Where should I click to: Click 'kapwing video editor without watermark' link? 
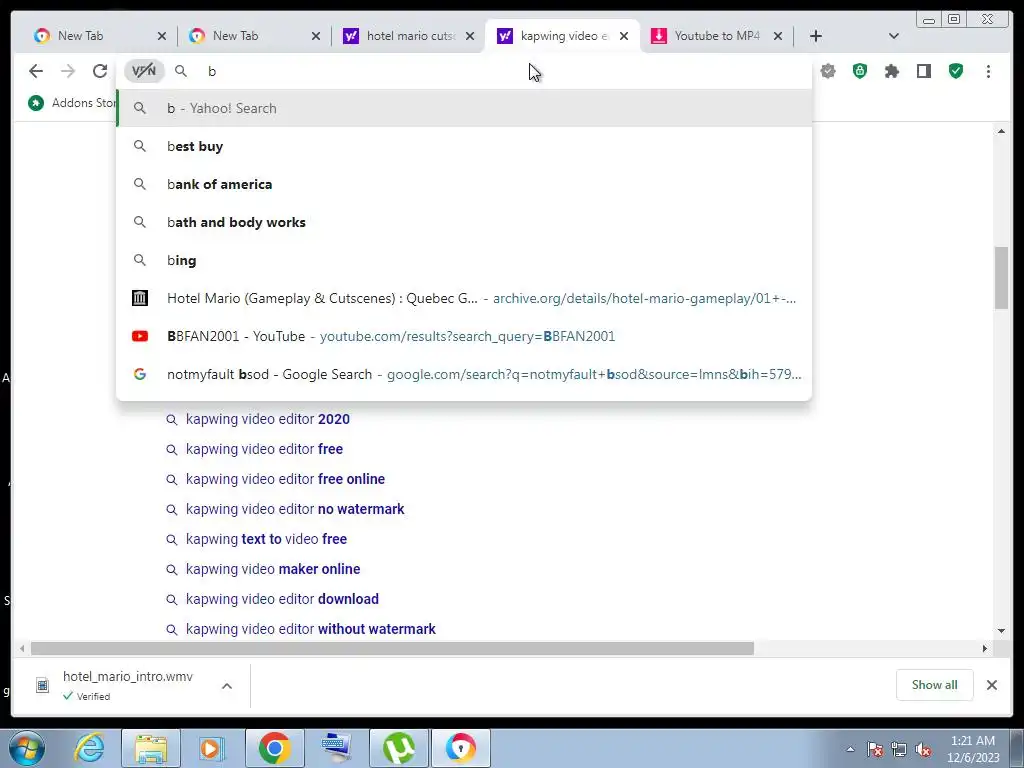pos(311,630)
